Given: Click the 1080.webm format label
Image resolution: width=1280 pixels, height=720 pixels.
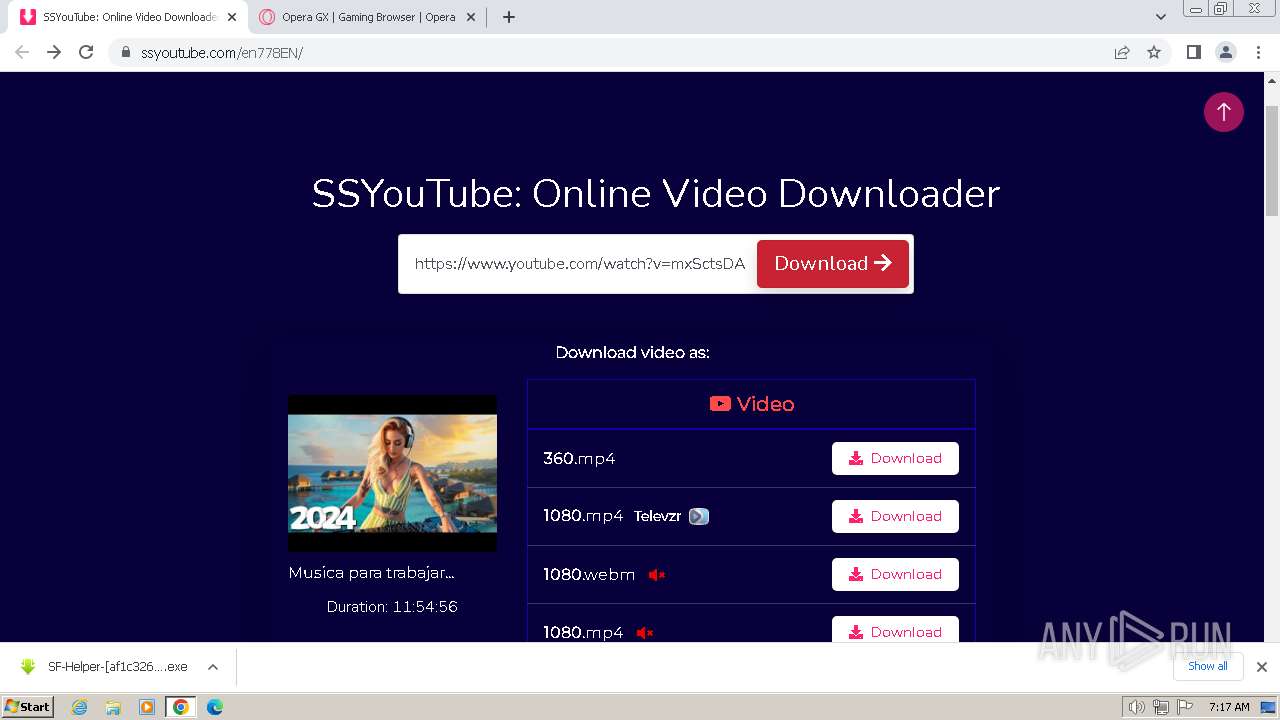Looking at the screenshot, I should (x=589, y=574).
